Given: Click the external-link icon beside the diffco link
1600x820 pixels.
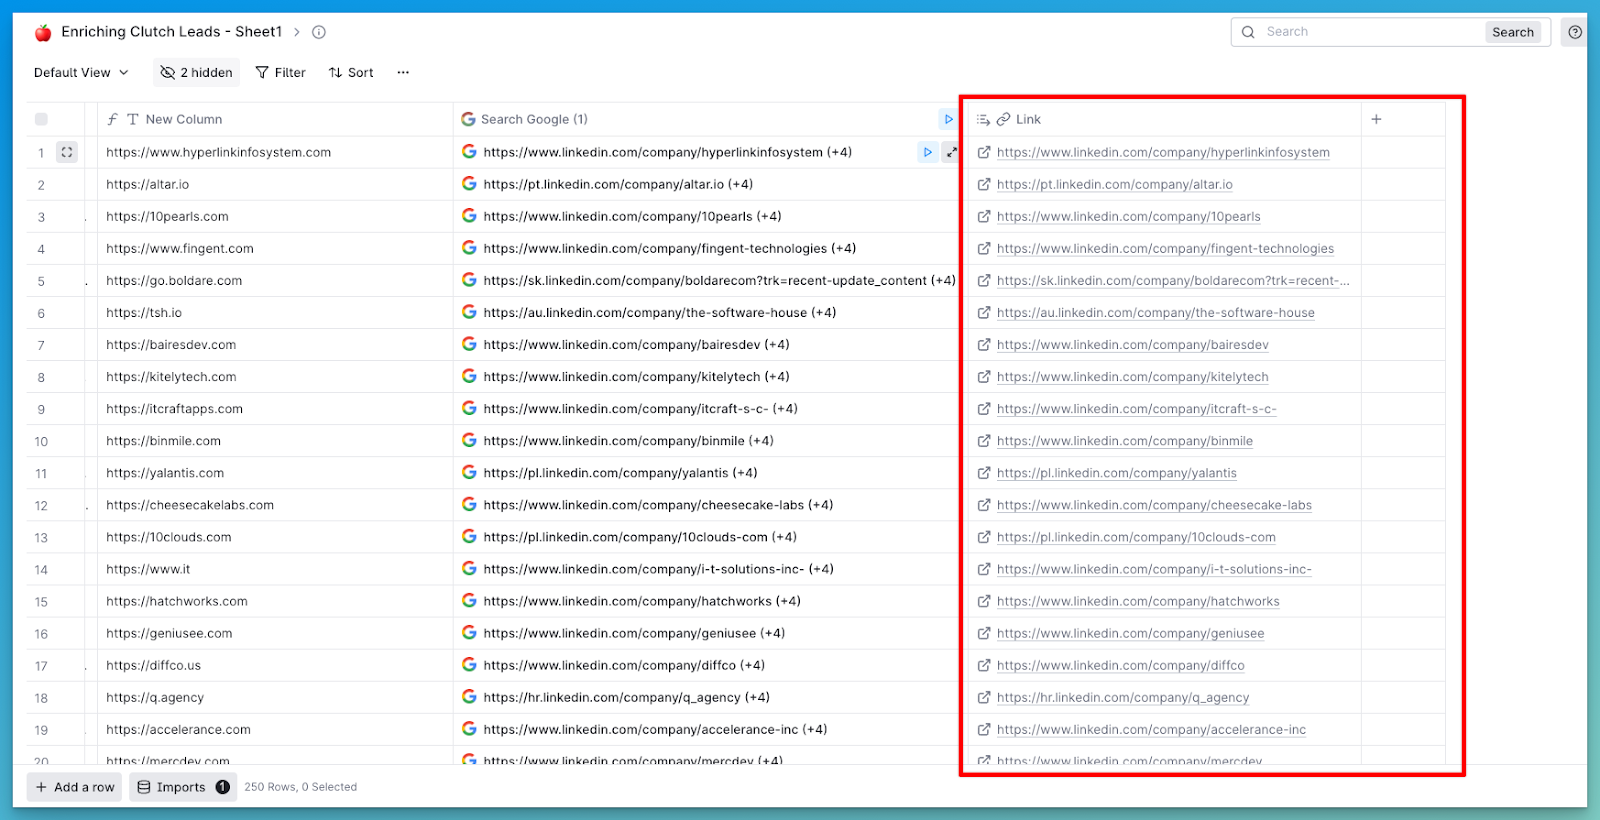Looking at the screenshot, I should click(x=984, y=665).
